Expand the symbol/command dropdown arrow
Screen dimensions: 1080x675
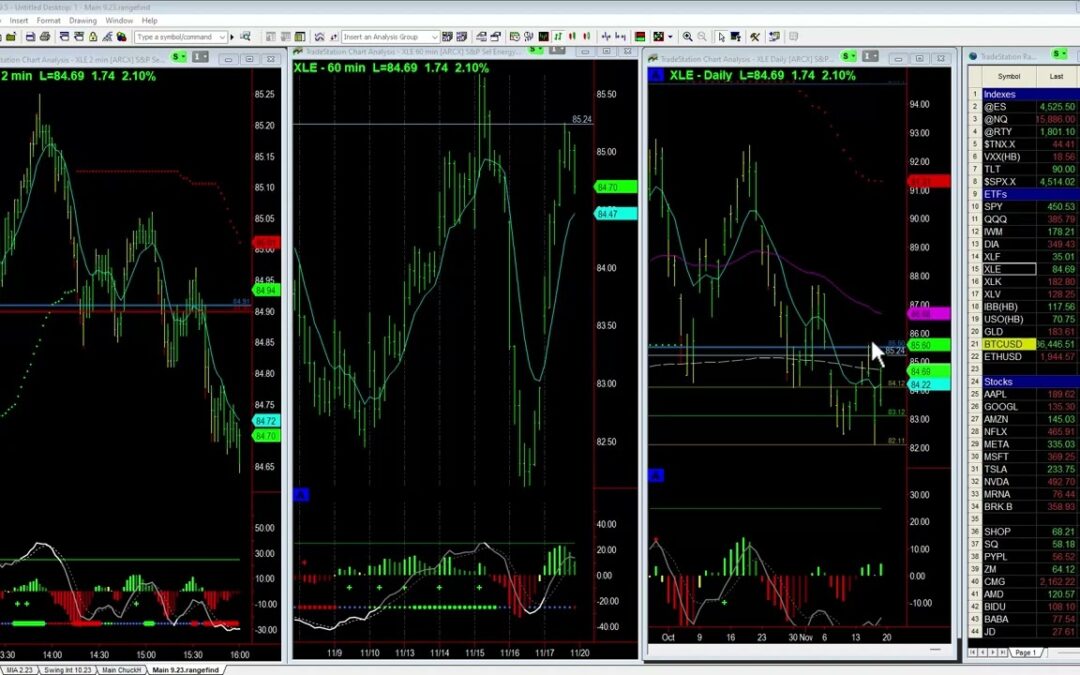pyautogui.click(x=222, y=37)
